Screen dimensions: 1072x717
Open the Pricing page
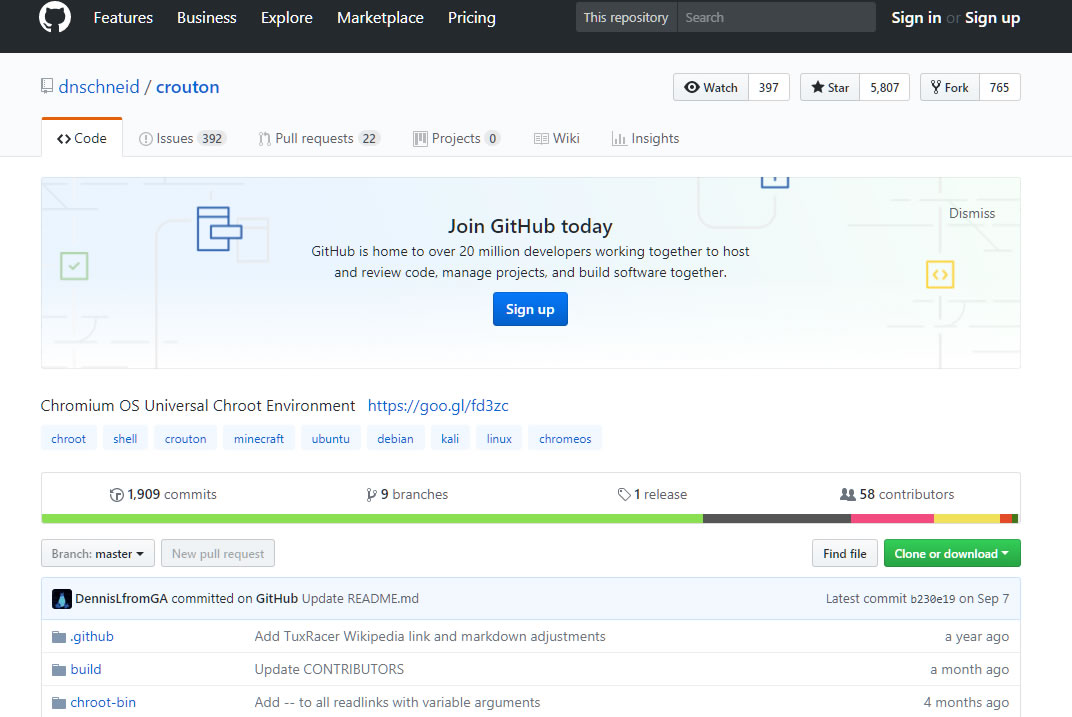[472, 18]
